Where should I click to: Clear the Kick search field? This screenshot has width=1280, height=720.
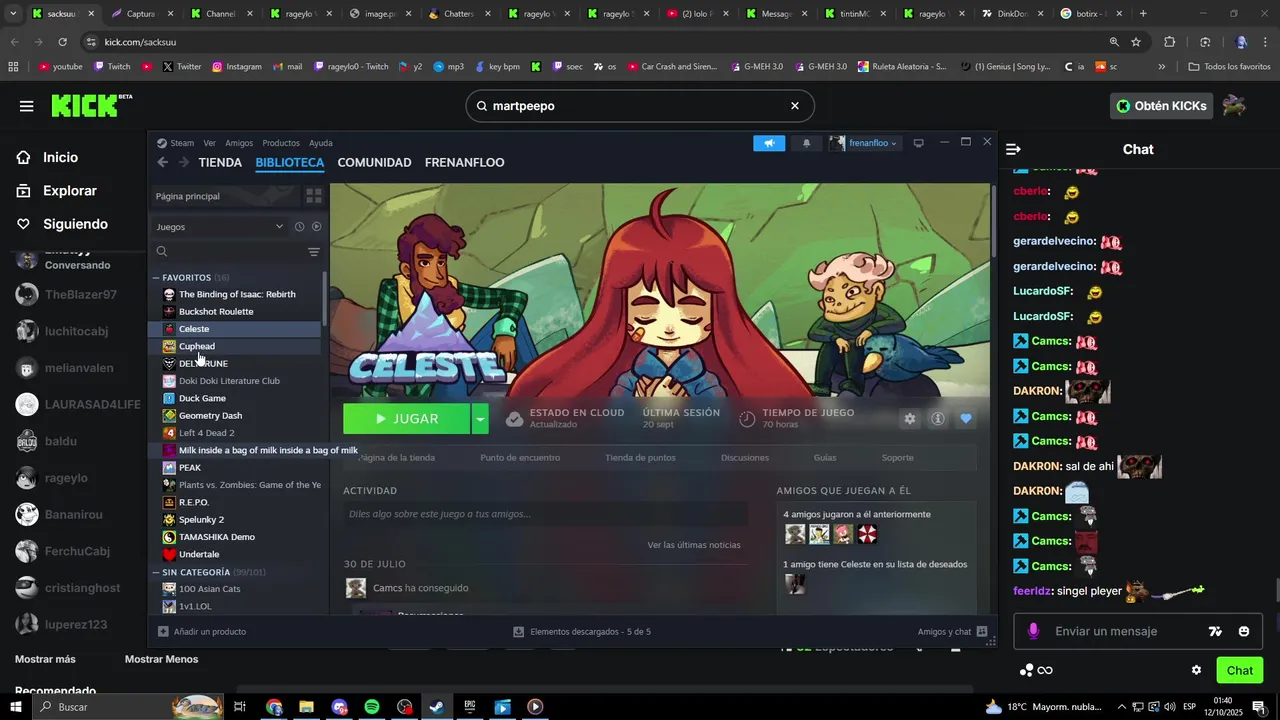pyautogui.click(x=795, y=106)
